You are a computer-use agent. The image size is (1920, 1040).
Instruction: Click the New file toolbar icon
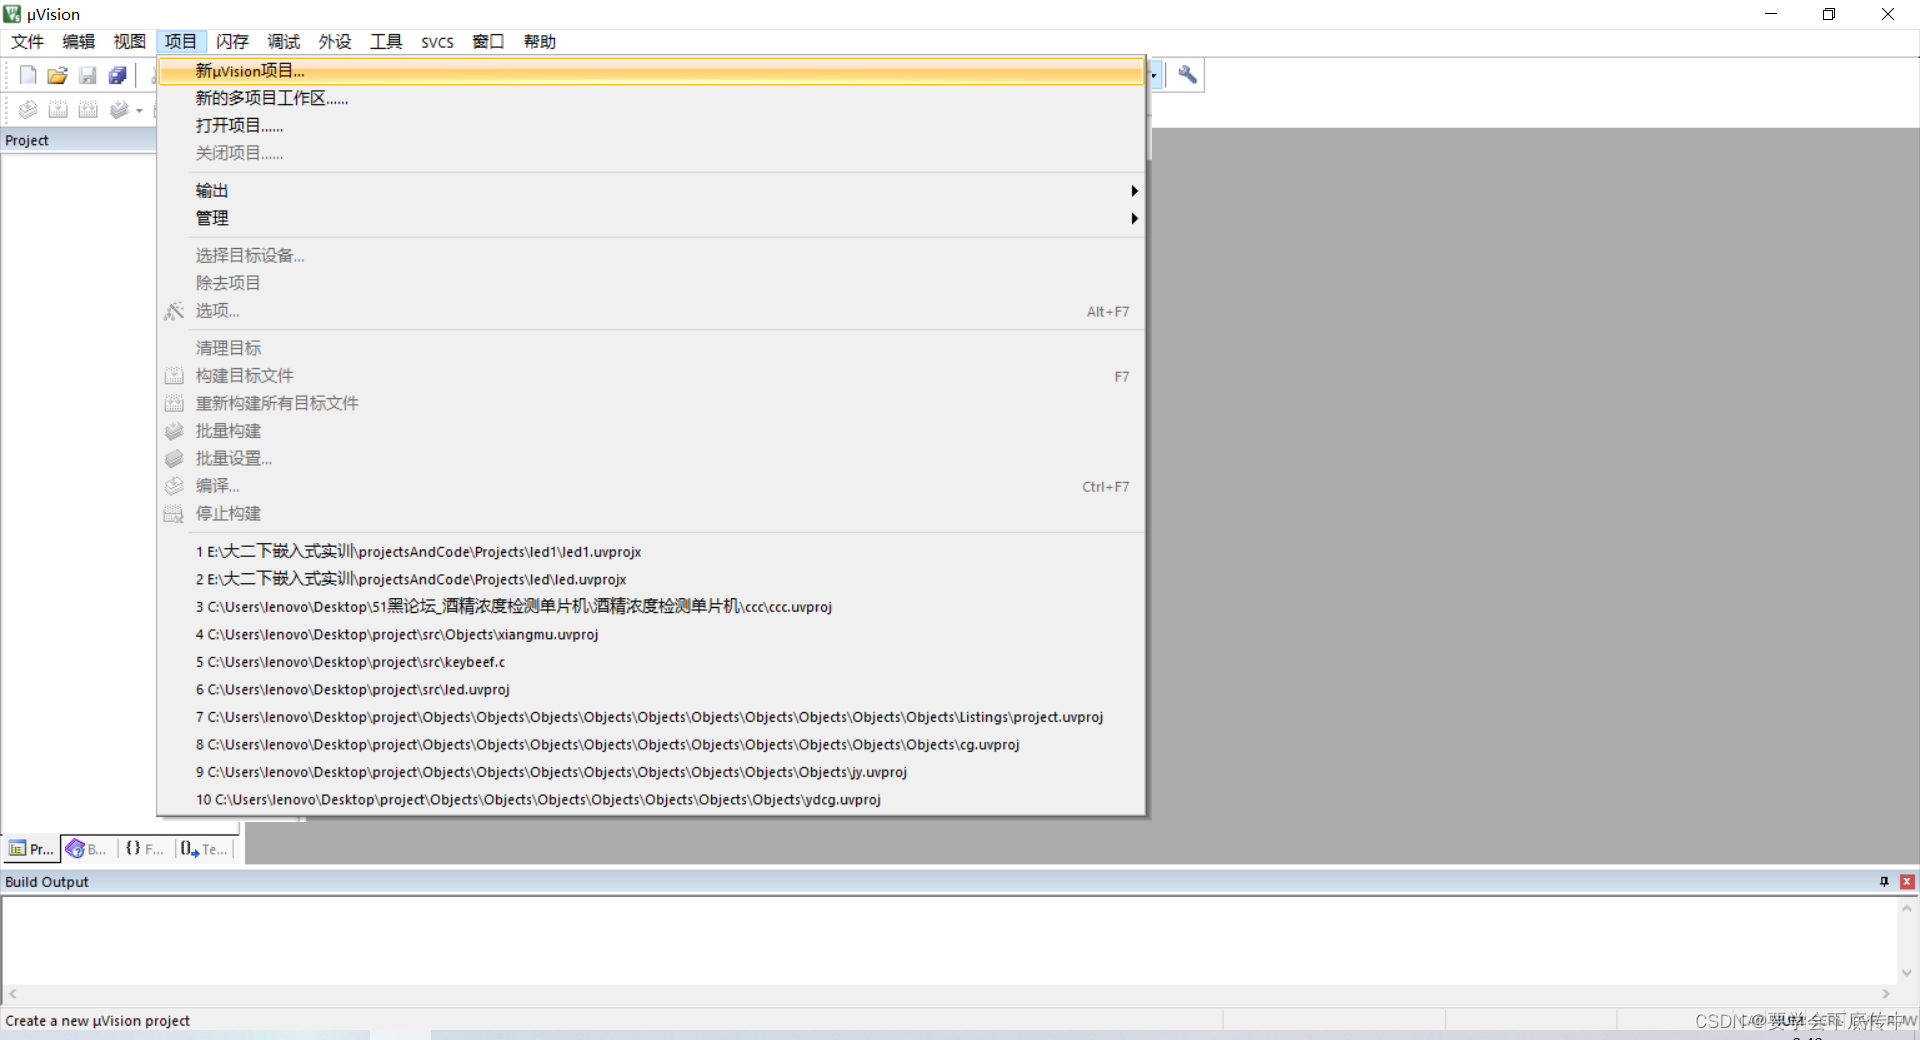coord(28,75)
